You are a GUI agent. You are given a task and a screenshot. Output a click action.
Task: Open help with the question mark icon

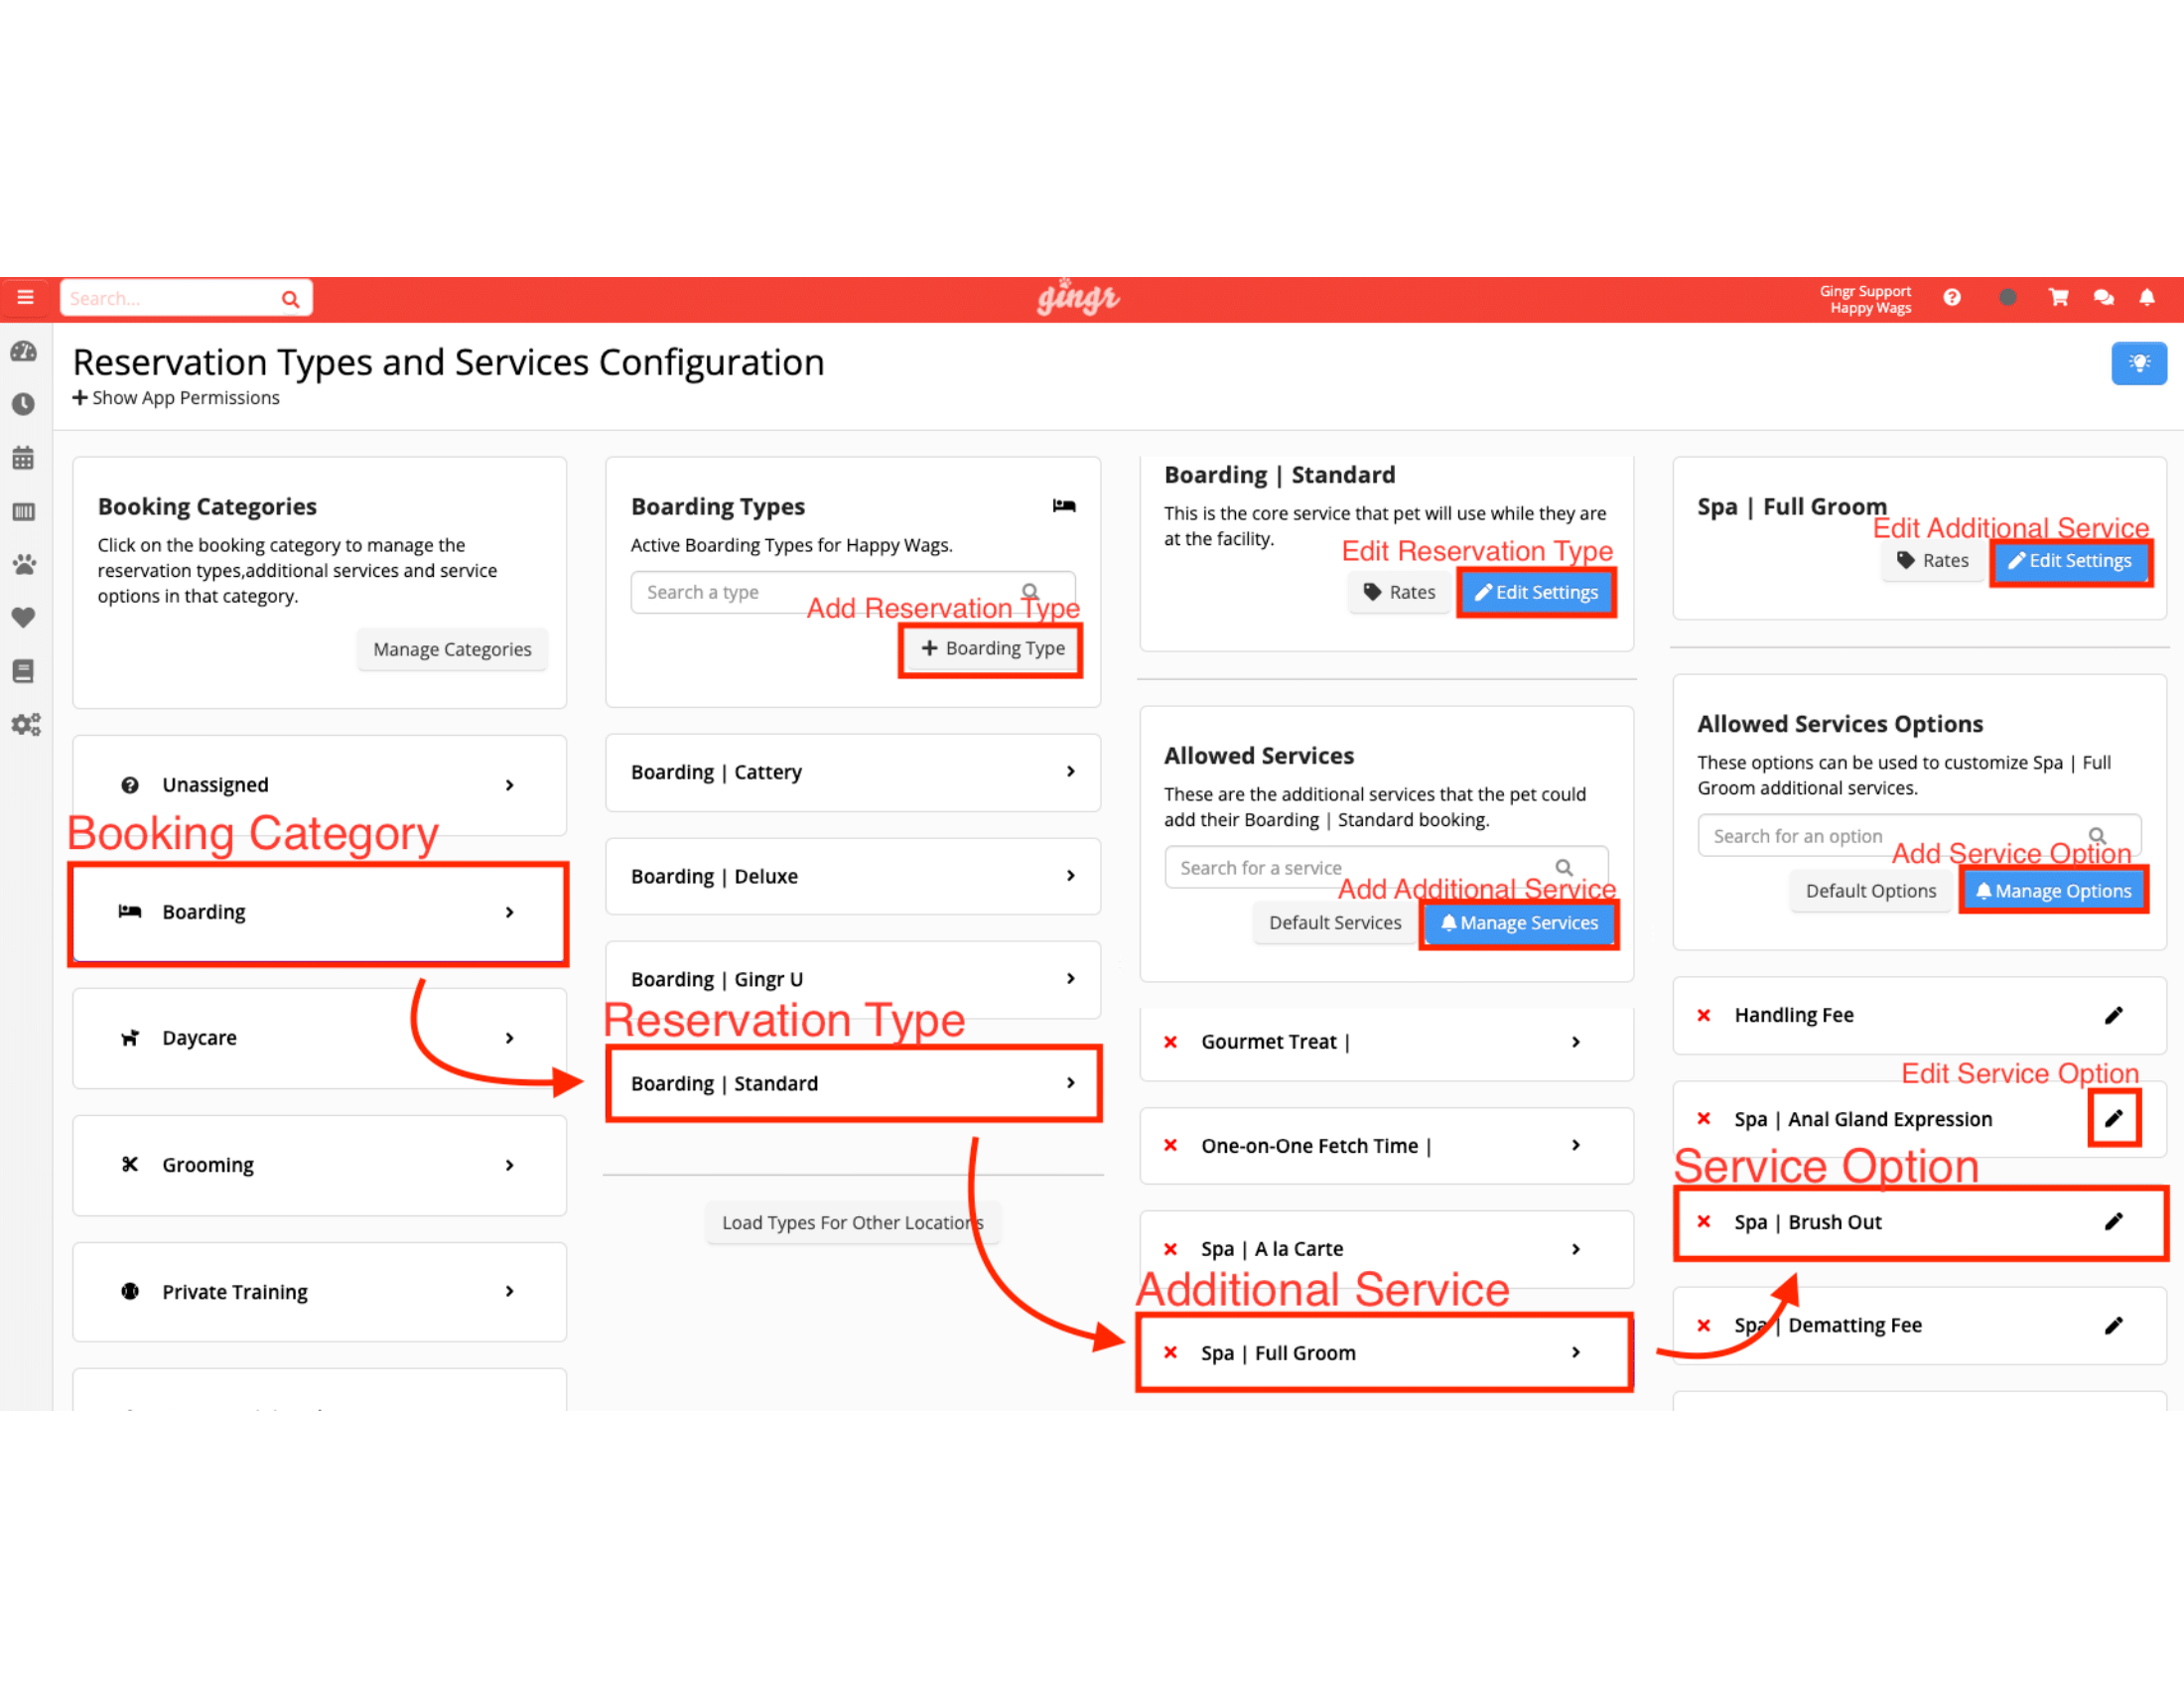[1952, 297]
